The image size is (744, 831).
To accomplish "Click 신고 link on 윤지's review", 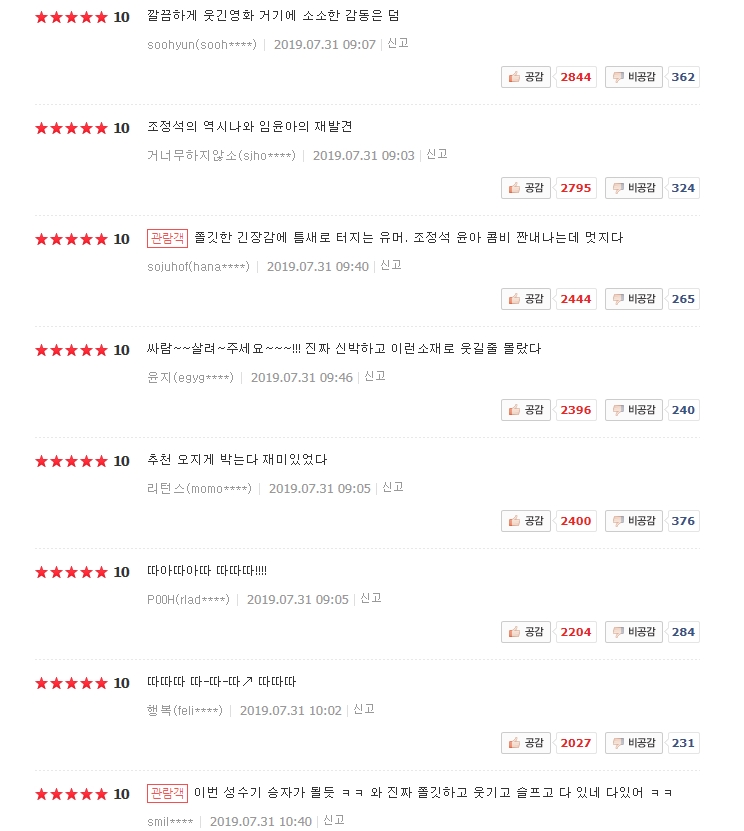I will (375, 376).
